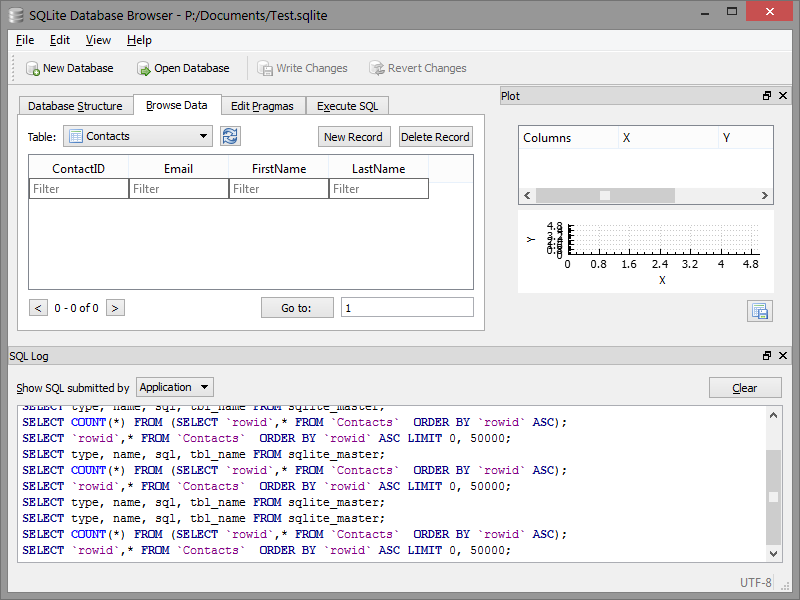
Task: Click the Revert Changes icon
Action: tap(417, 68)
